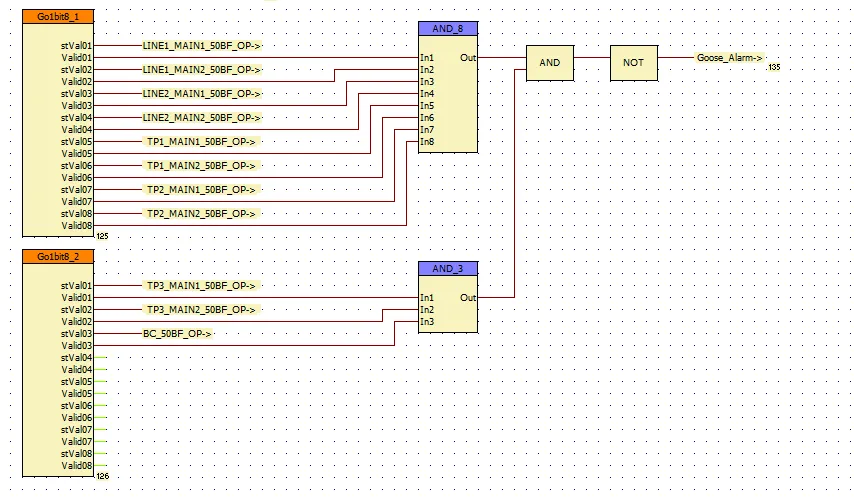Click the AND_3 block title
The image size is (860, 498).
click(x=448, y=269)
